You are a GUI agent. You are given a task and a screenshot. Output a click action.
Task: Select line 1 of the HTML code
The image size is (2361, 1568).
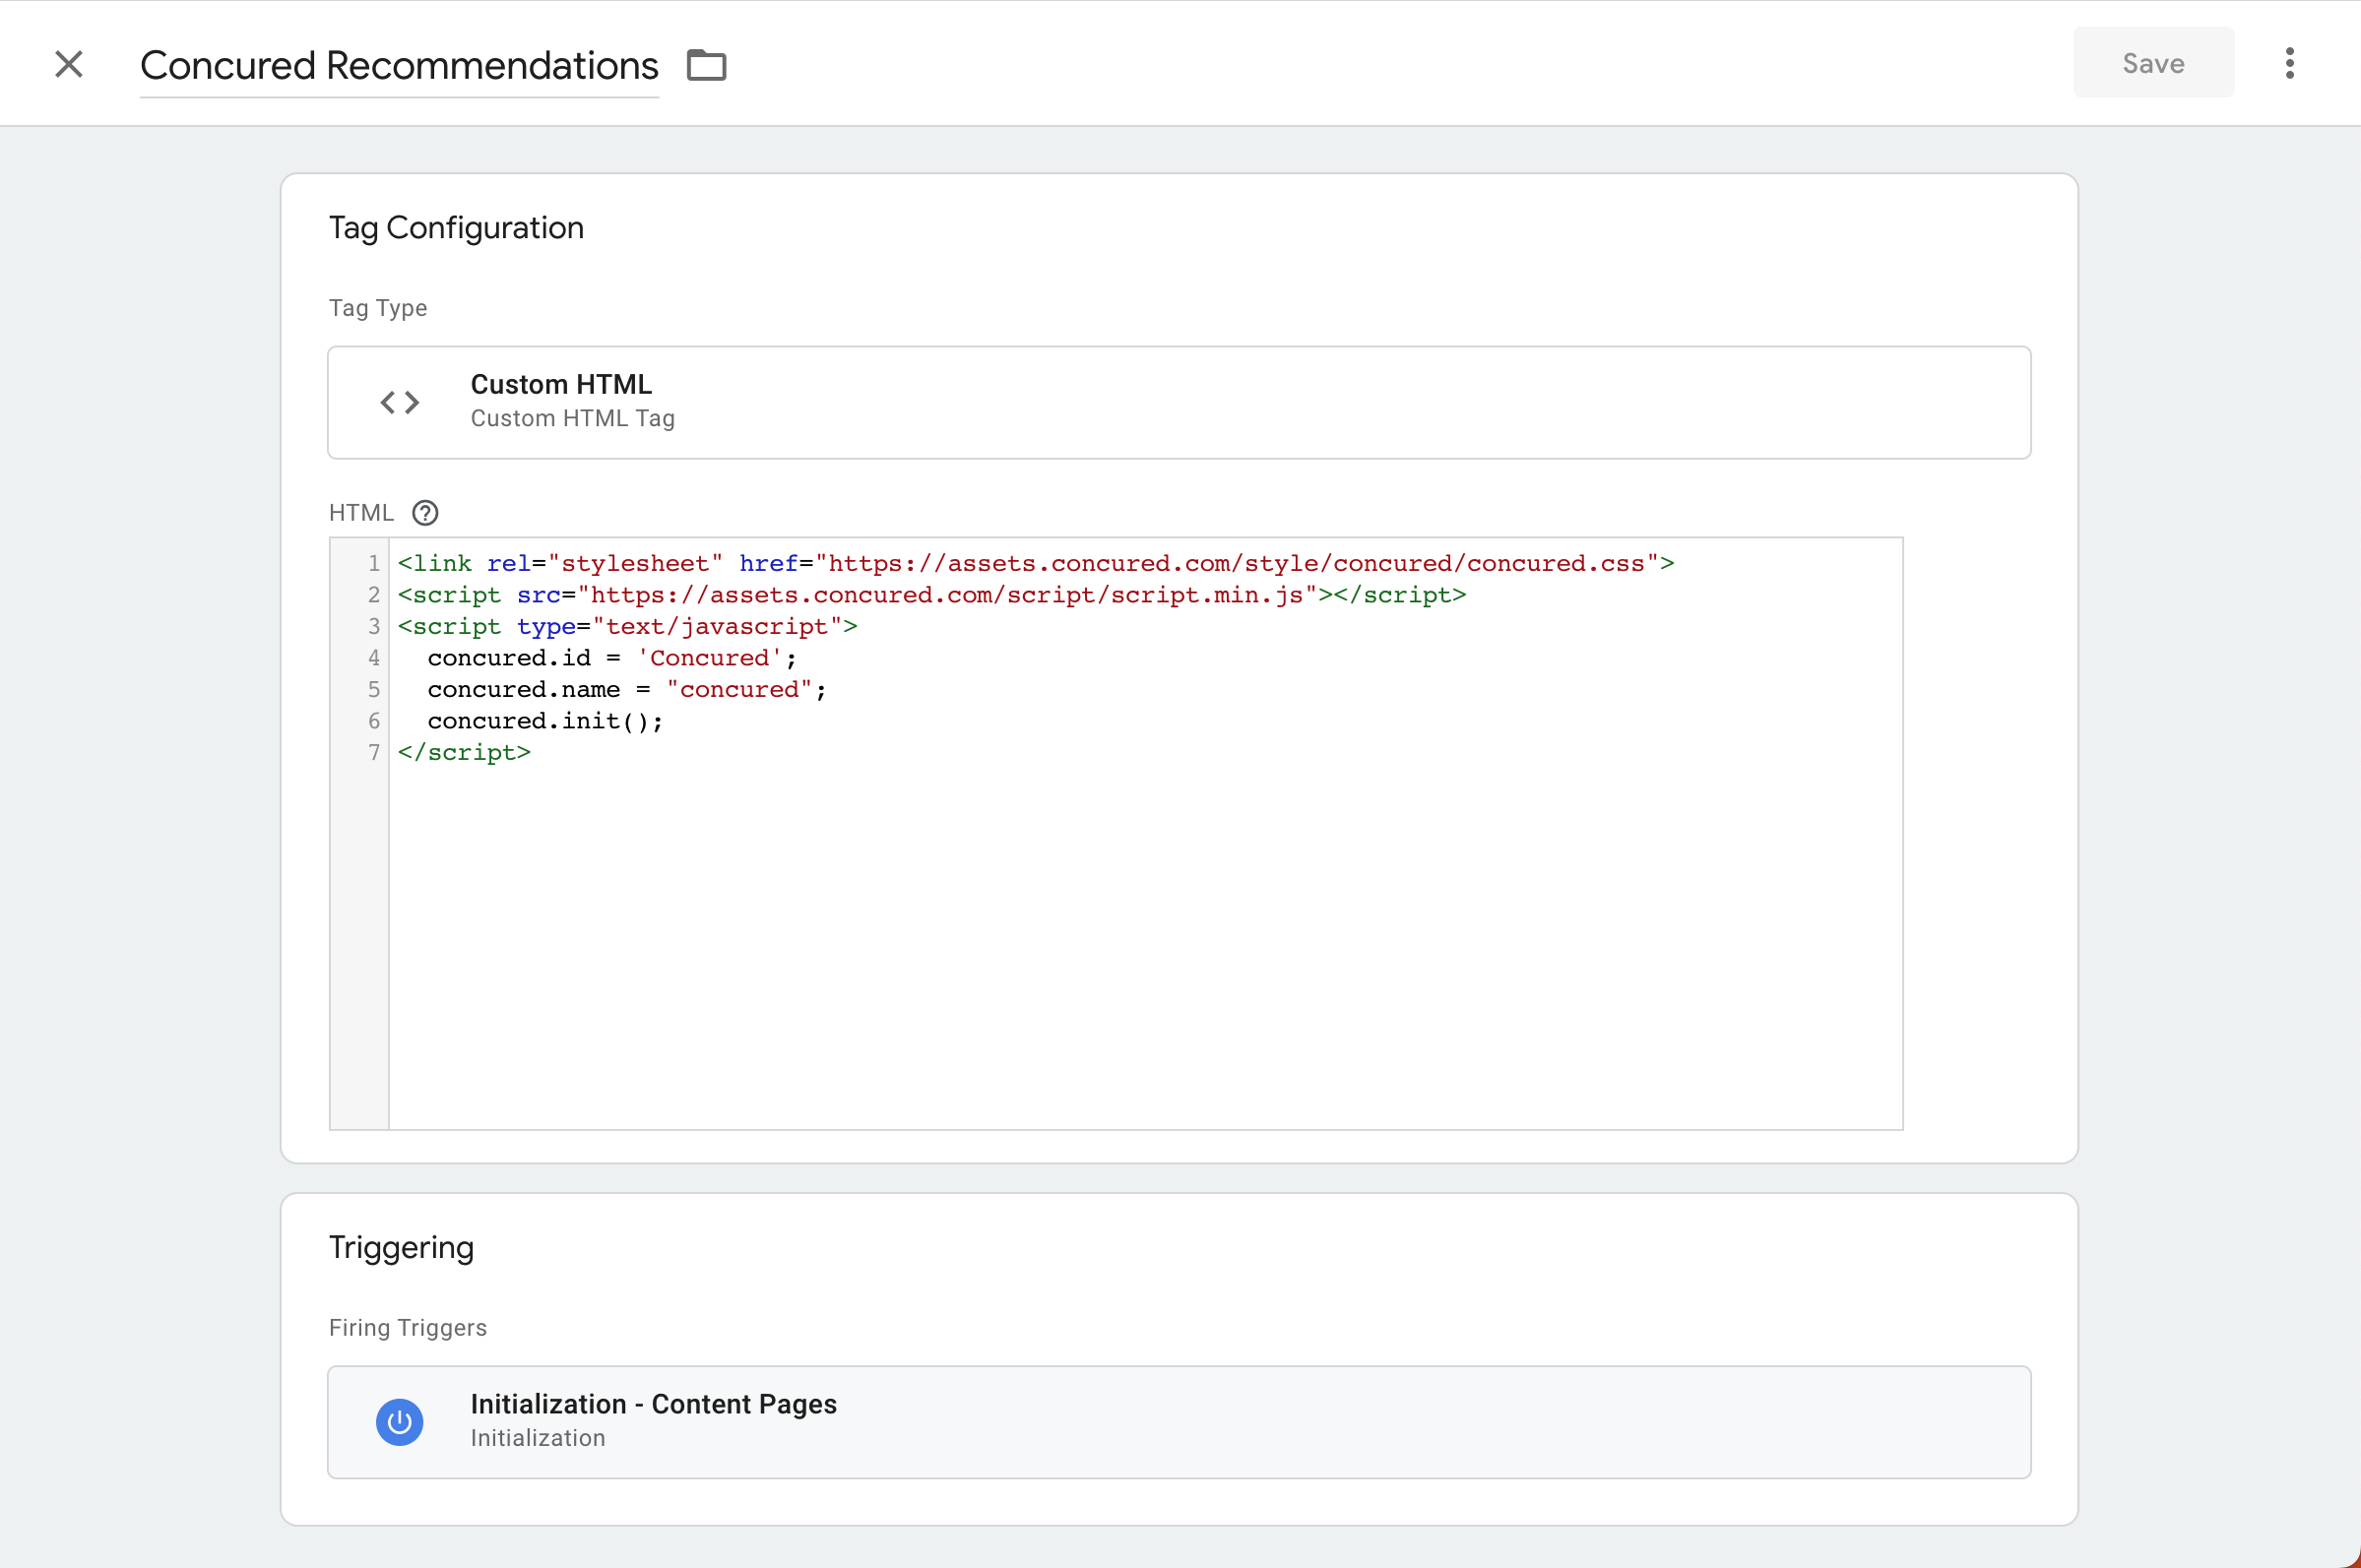tap(1035, 562)
